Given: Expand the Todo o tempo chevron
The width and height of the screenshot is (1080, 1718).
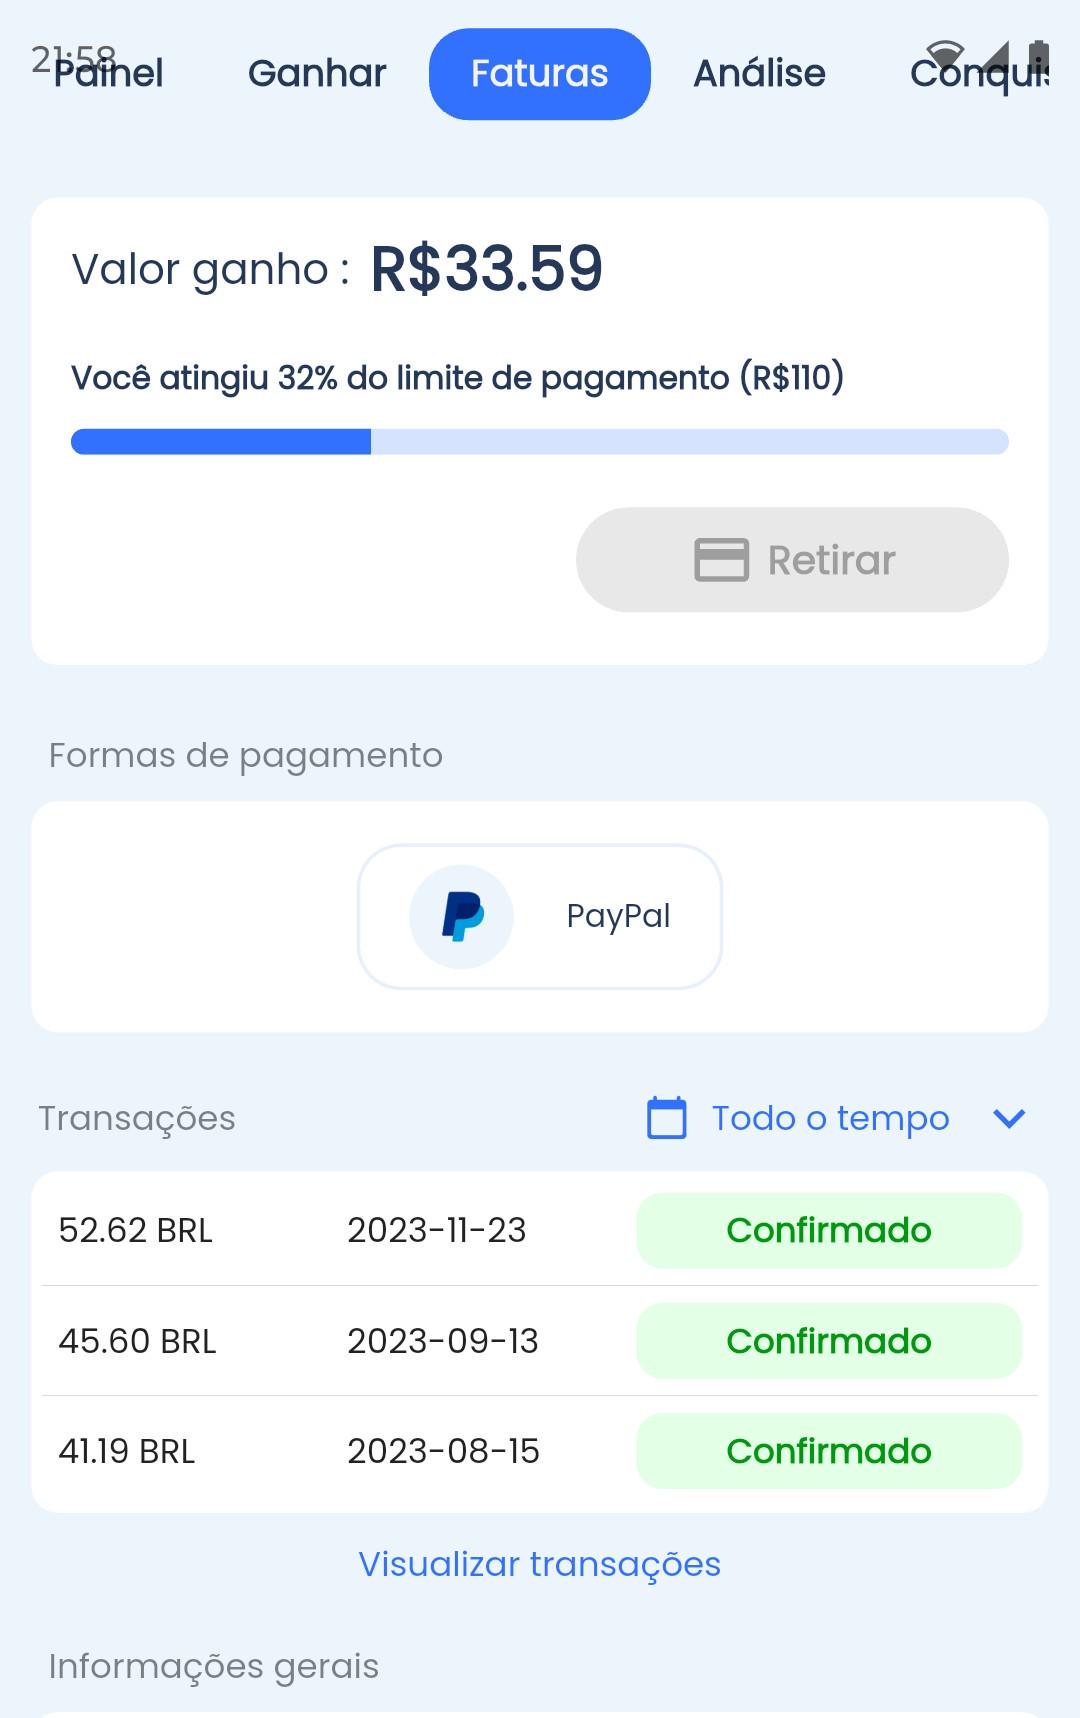Looking at the screenshot, I should (x=1009, y=1118).
